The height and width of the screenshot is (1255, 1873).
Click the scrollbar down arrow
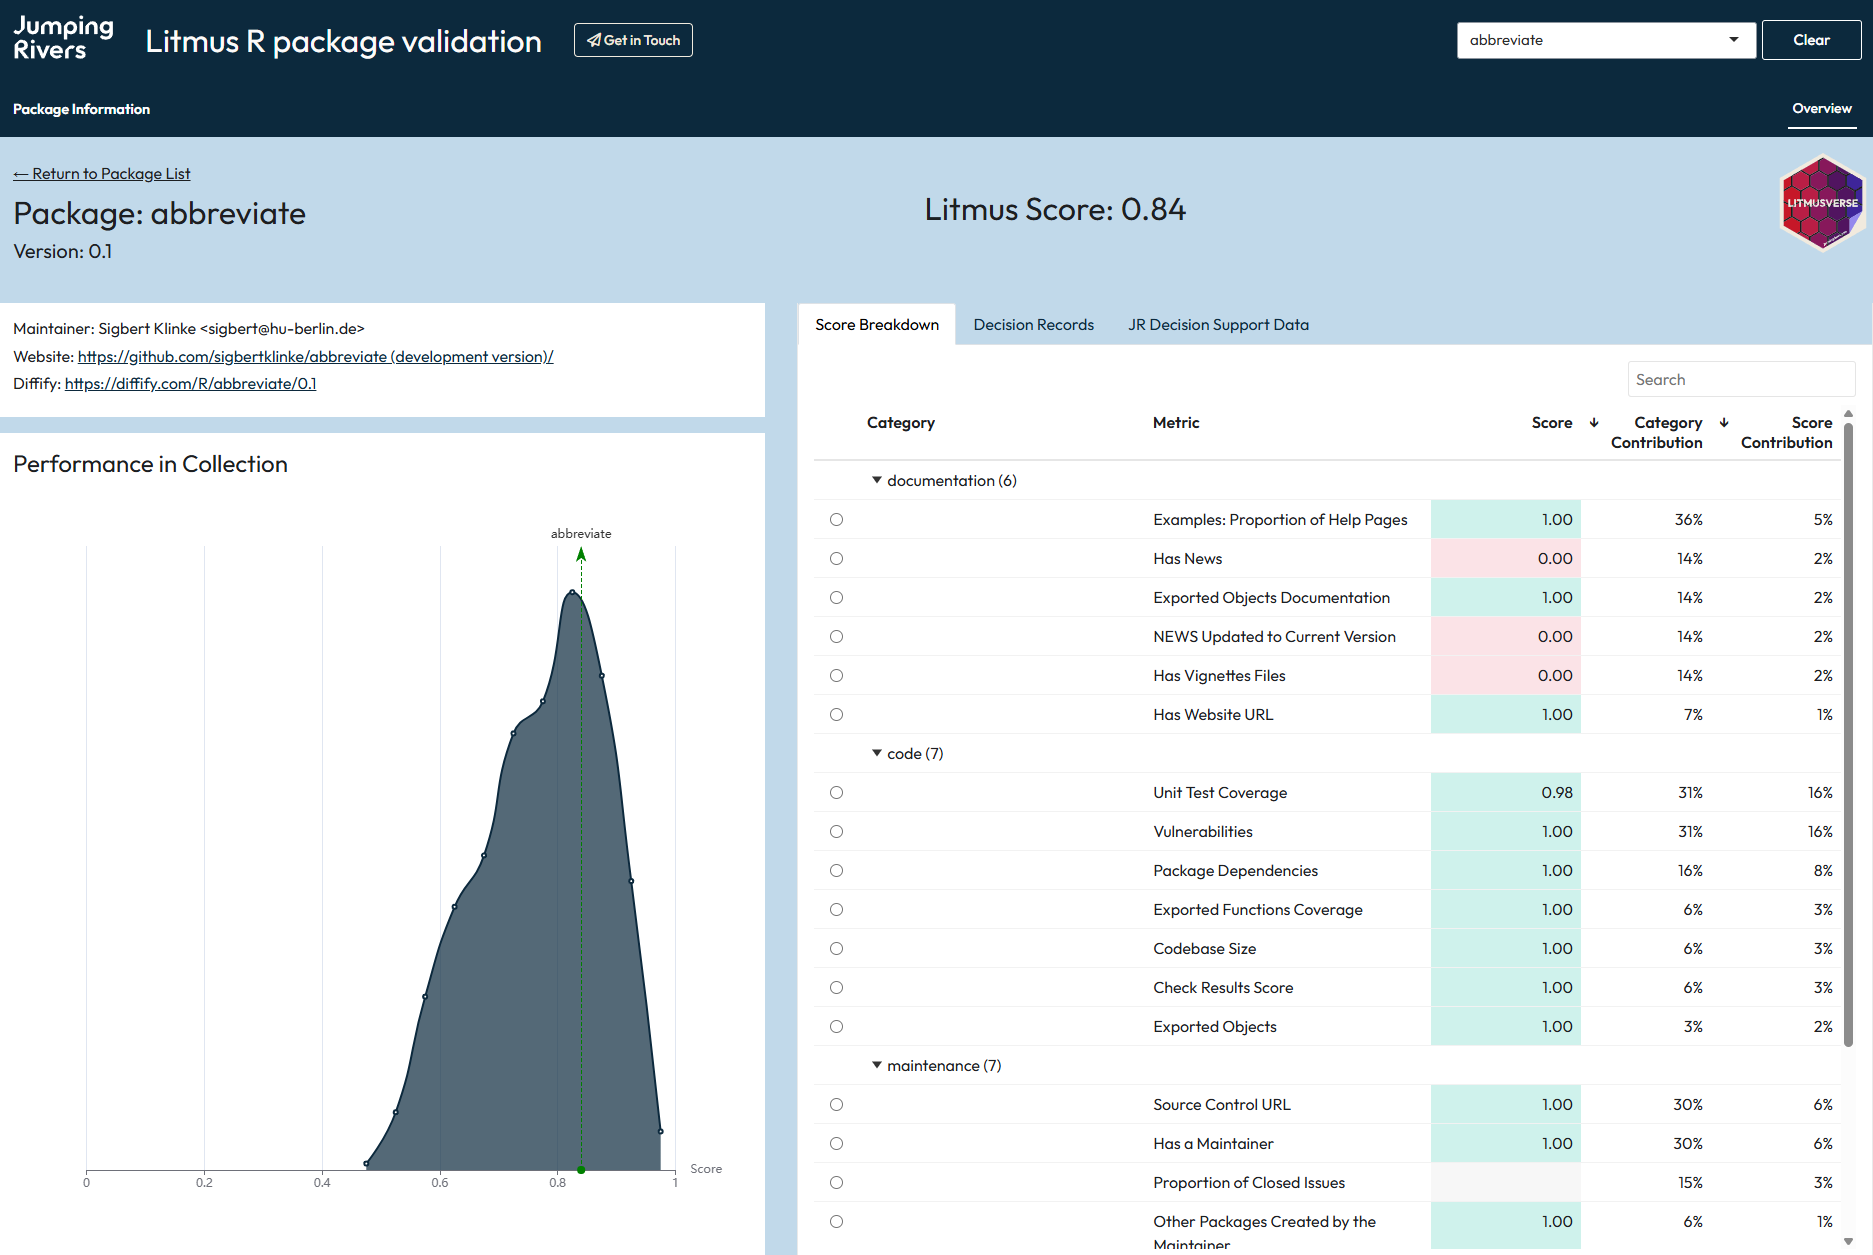click(1848, 1241)
